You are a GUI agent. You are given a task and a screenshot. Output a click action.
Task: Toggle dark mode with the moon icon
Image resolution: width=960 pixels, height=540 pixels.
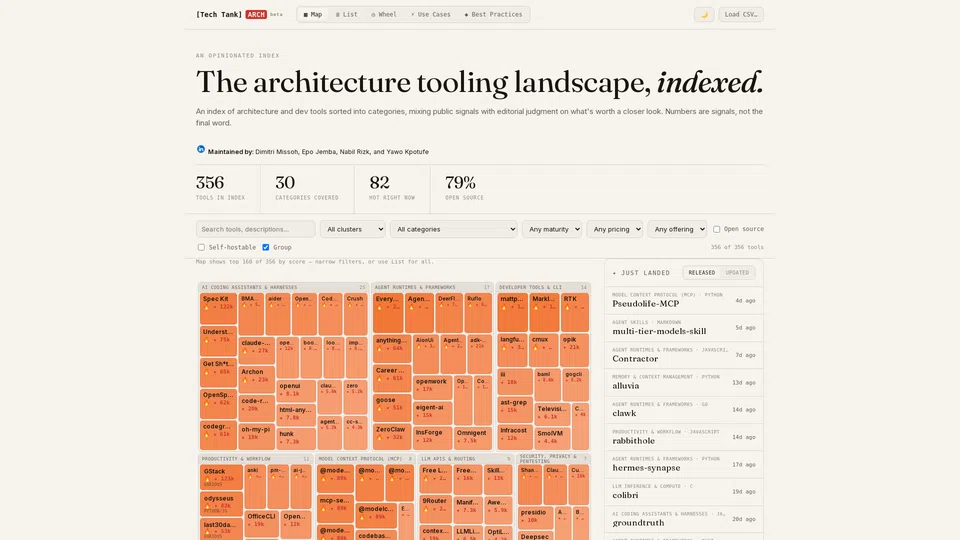pos(704,14)
